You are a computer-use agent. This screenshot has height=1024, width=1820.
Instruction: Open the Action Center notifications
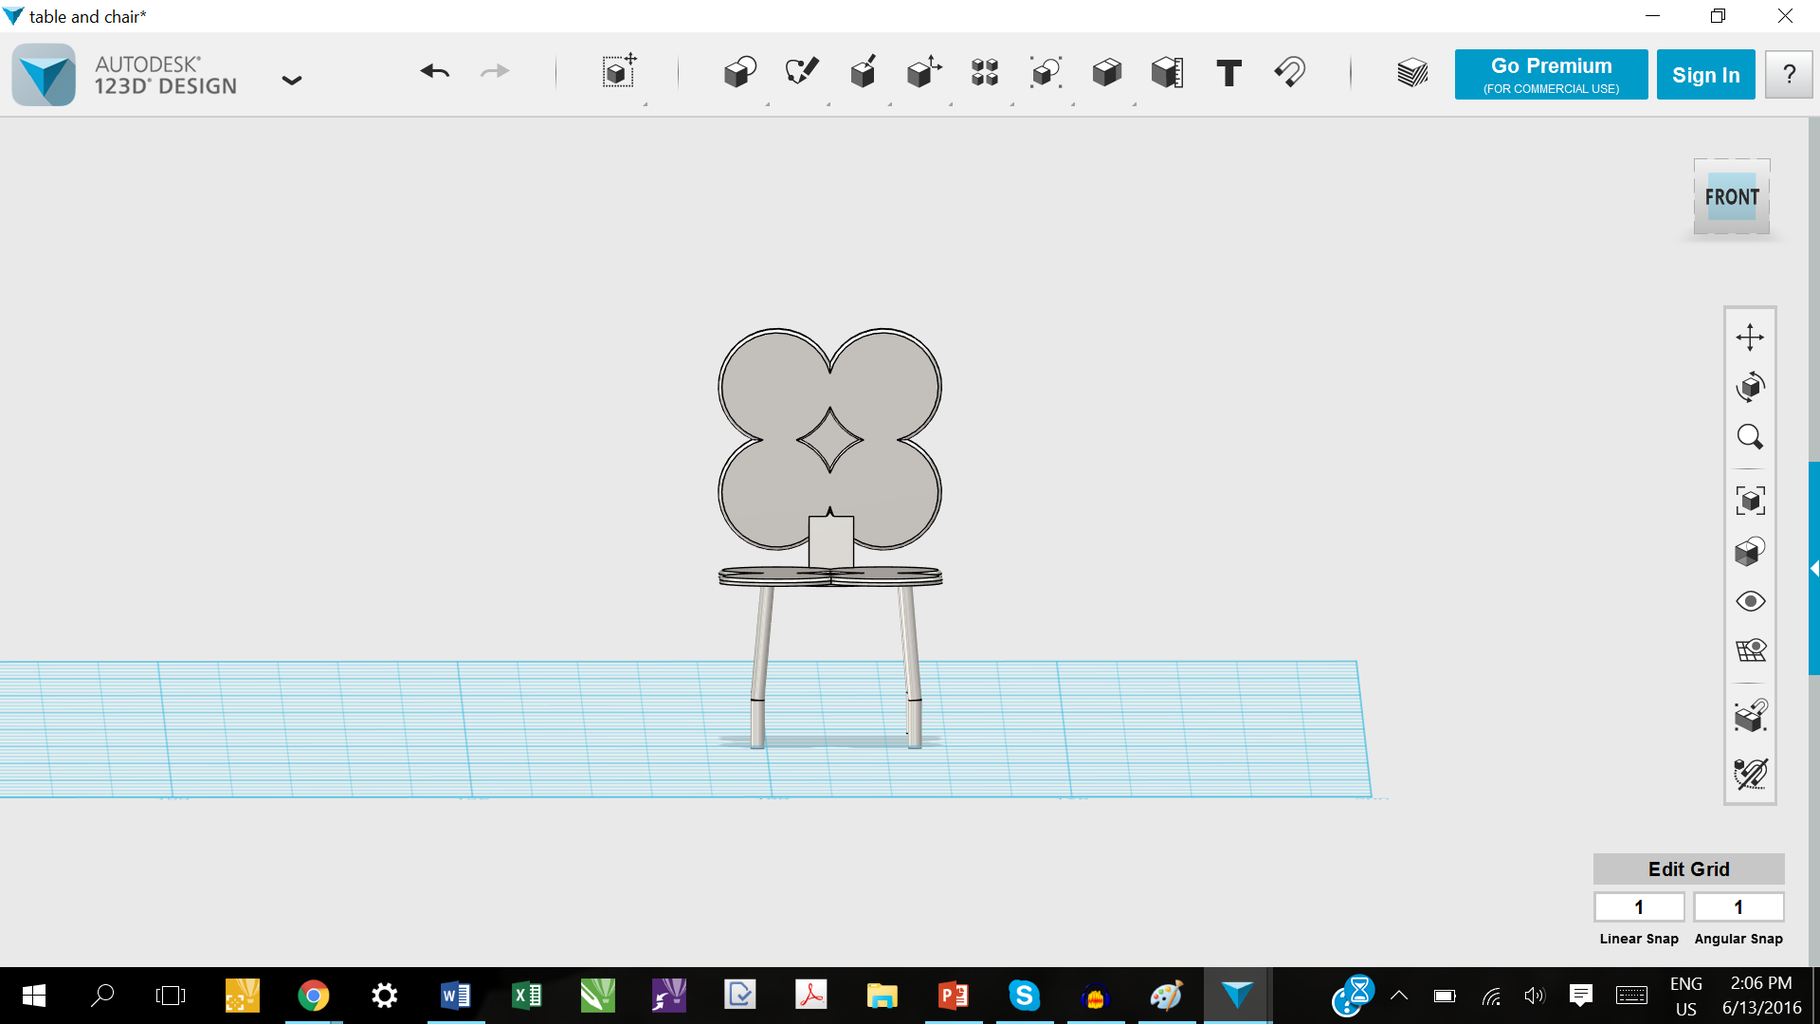point(1580,996)
